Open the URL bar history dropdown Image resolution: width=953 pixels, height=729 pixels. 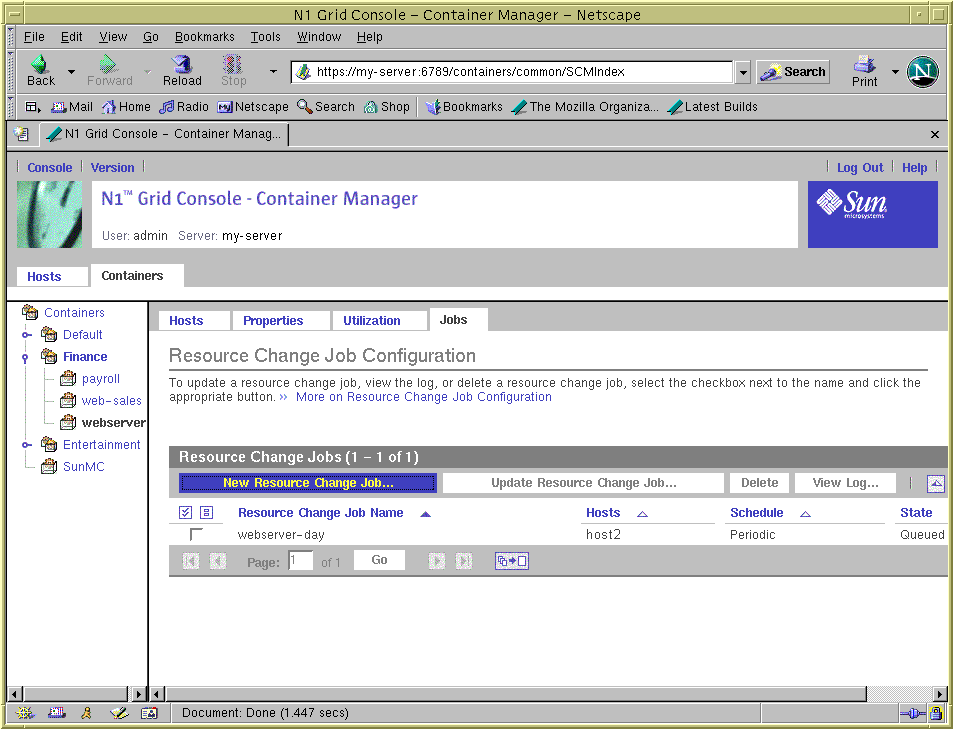coord(743,72)
